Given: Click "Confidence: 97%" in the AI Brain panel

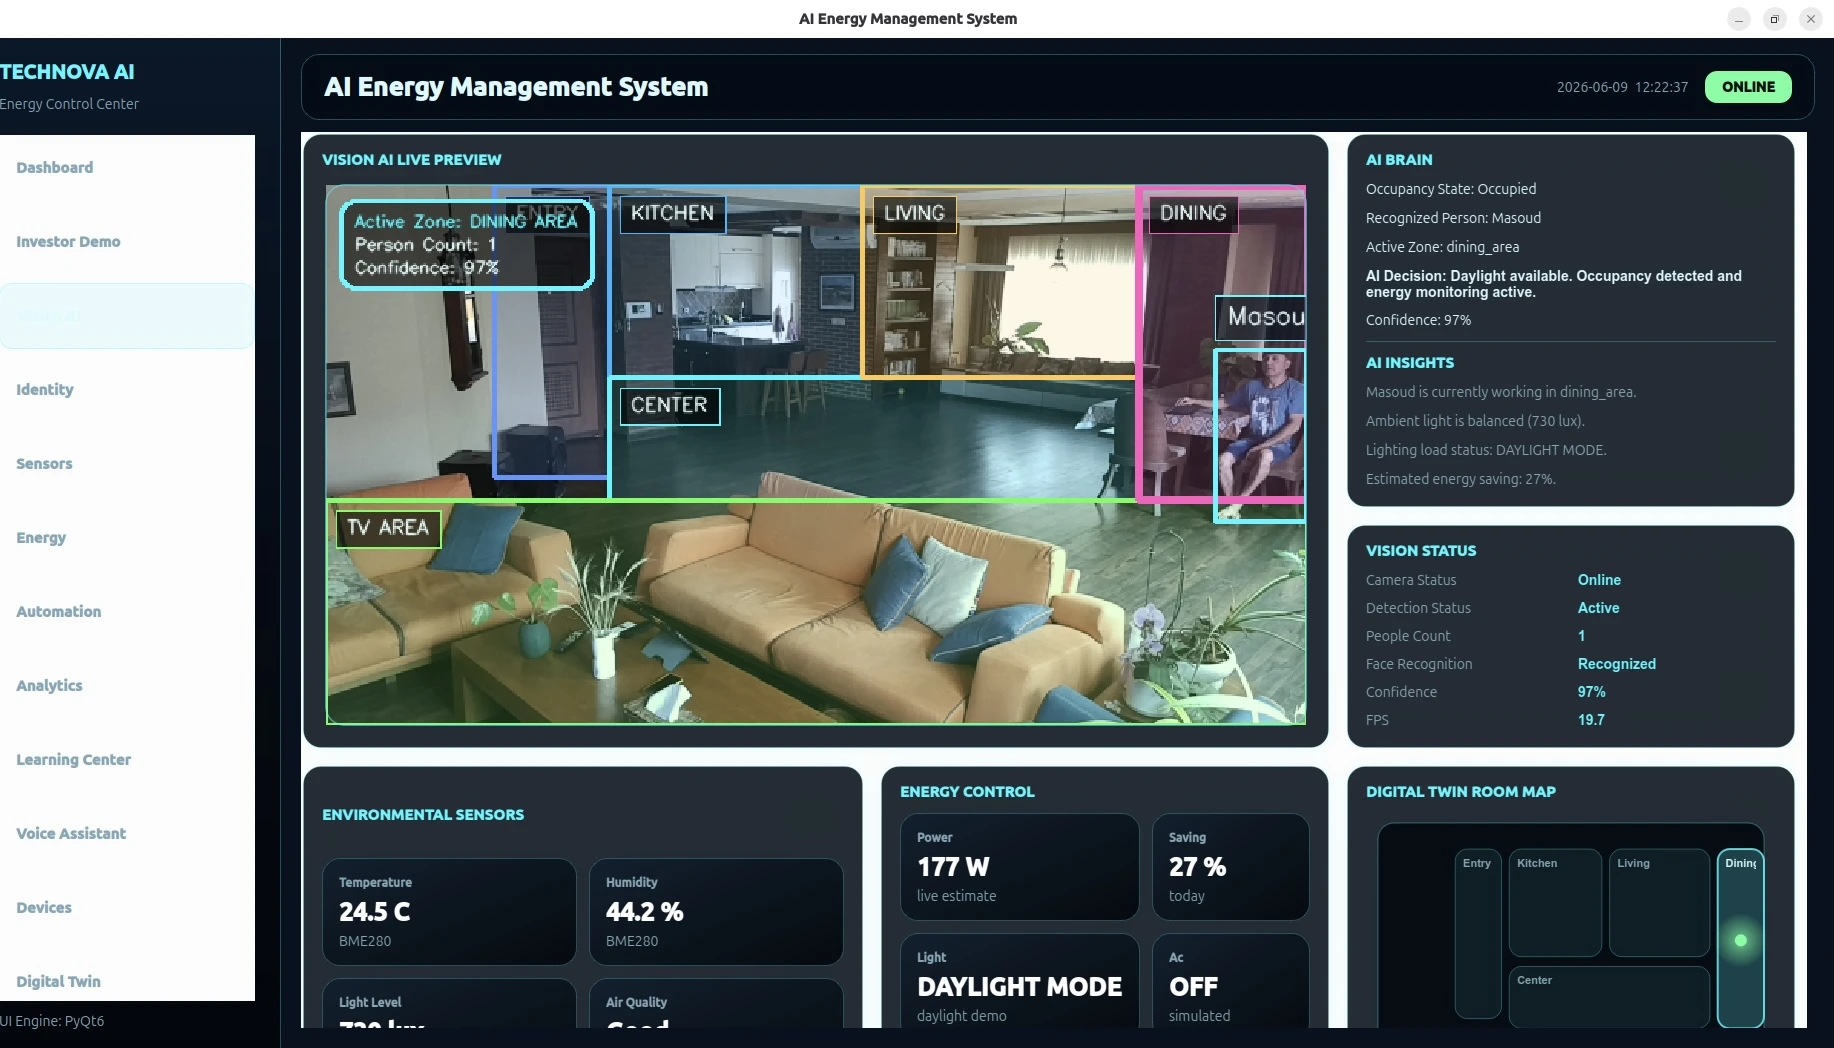Looking at the screenshot, I should [x=1418, y=320].
